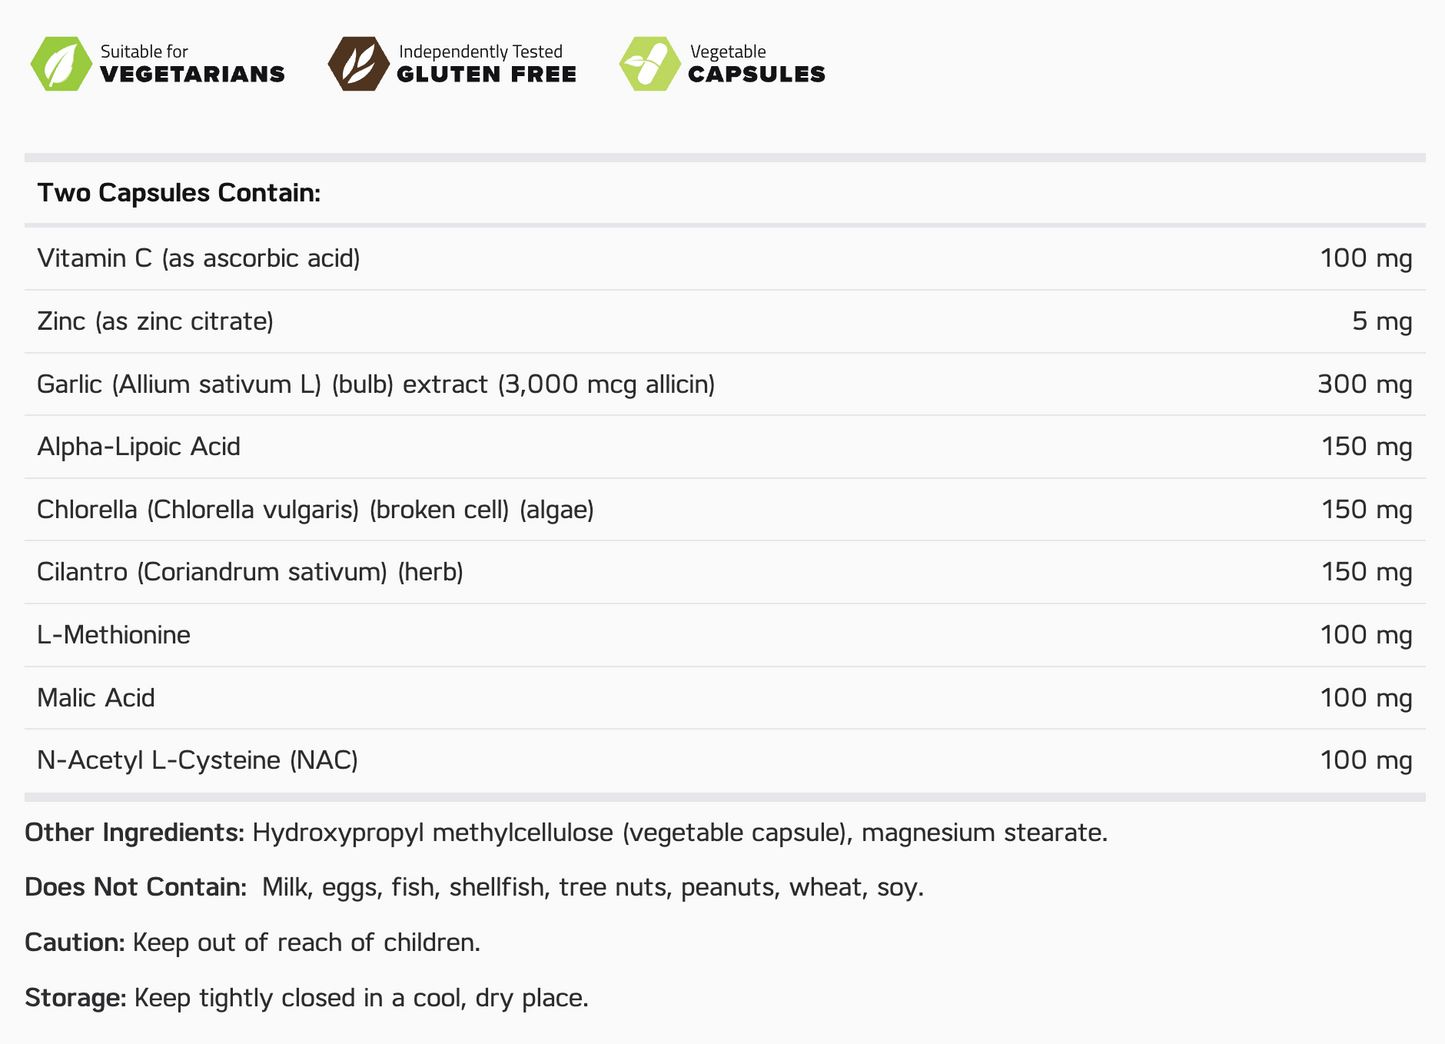Screen dimensions: 1445x1044
Task: Select the Cilantro (Coriandrum sativum) herb entry
Action: [250, 572]
